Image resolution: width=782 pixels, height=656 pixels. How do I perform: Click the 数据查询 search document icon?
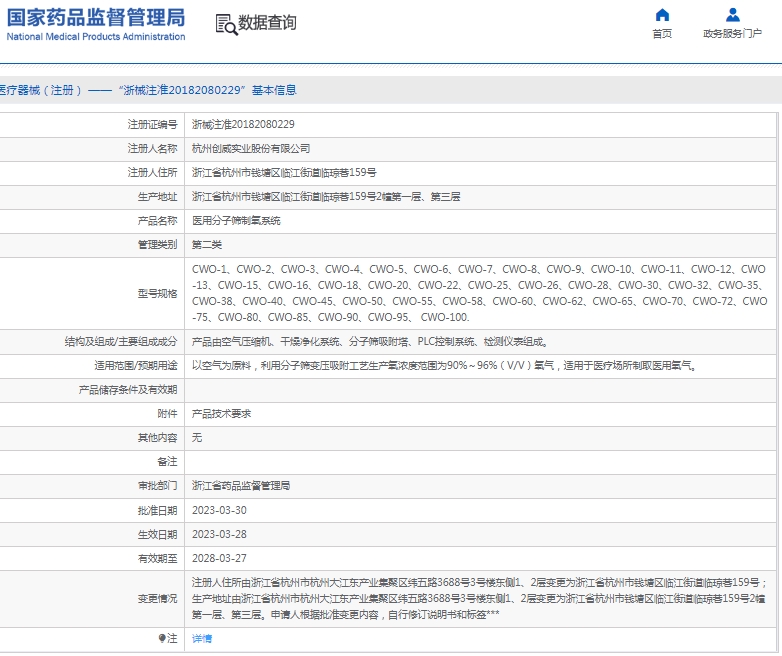click(226, 24)
